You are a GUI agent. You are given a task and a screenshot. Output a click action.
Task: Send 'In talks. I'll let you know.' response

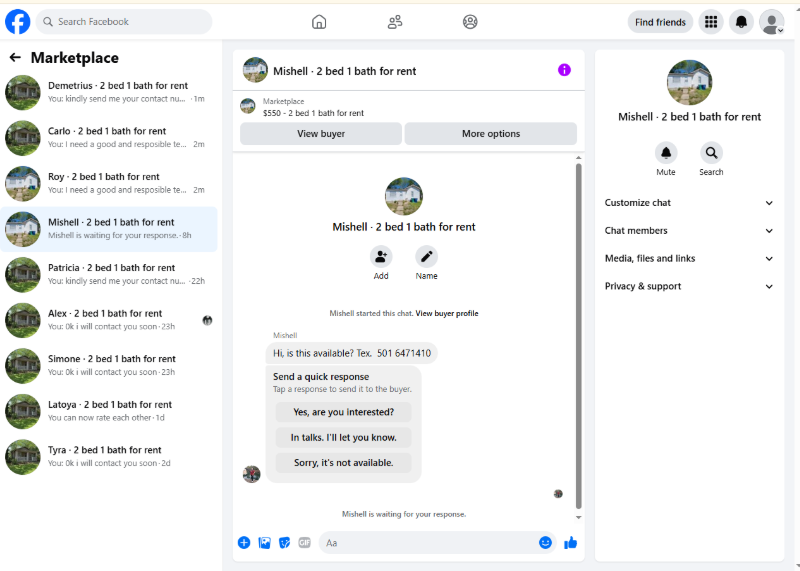pos(343,437)
